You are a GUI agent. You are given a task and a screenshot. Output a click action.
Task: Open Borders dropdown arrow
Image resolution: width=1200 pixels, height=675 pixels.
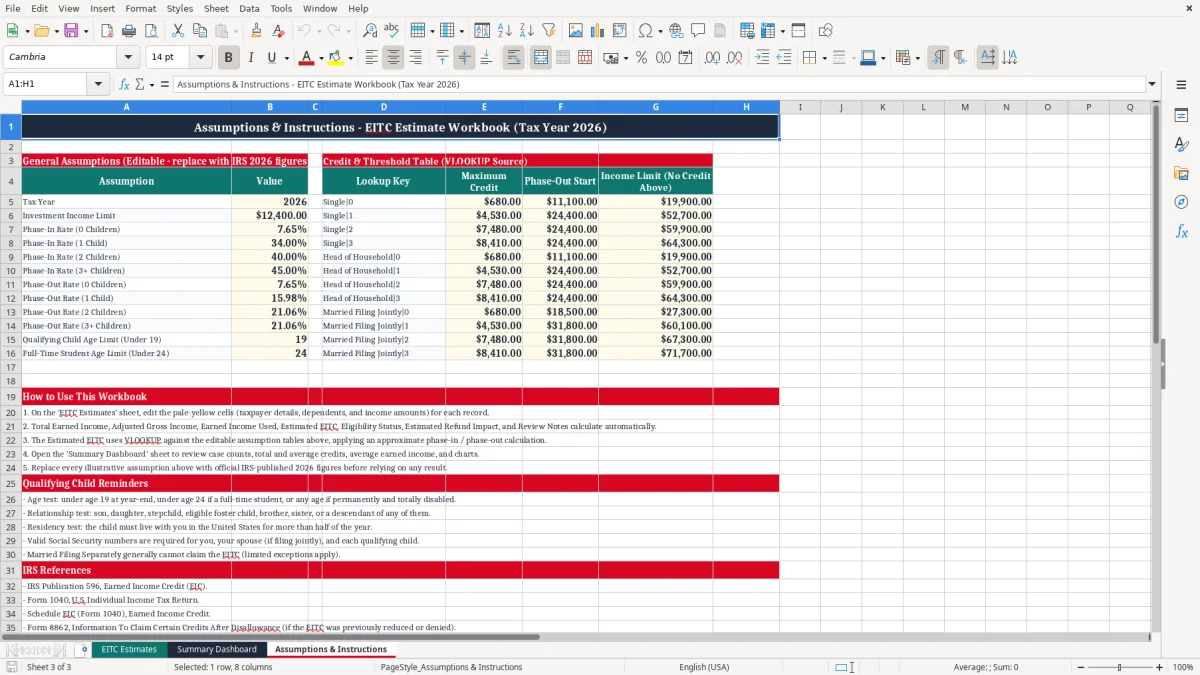click(824, 58)
